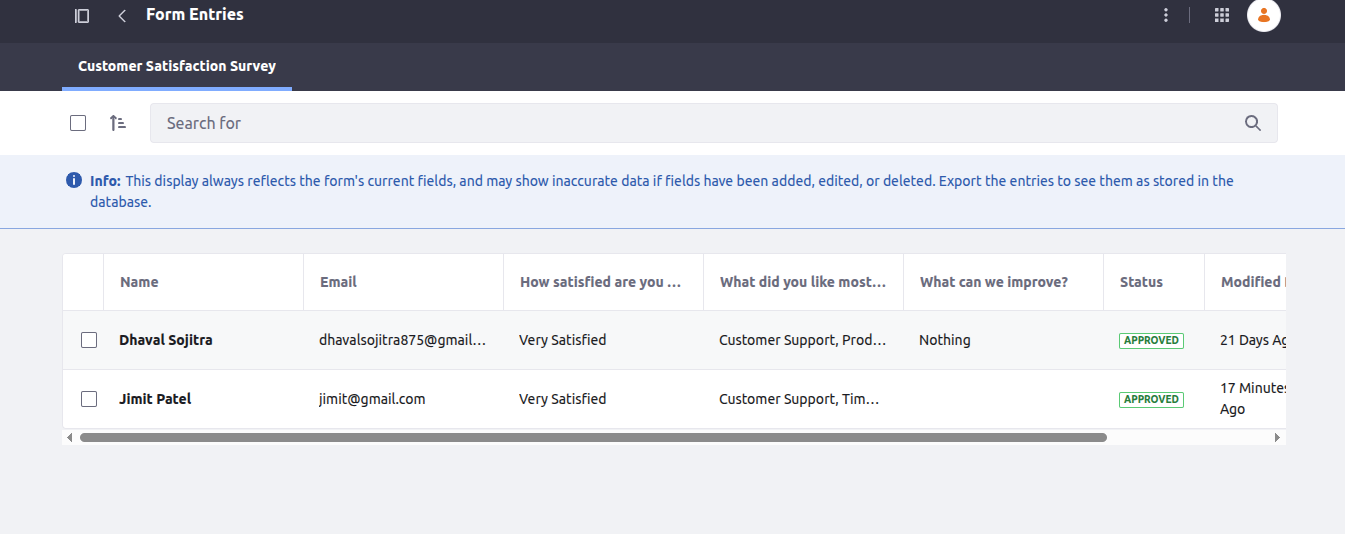Check the select-all entries checkbox
The width and height of the screenshot is (1345, 534).
click(78, 123)
